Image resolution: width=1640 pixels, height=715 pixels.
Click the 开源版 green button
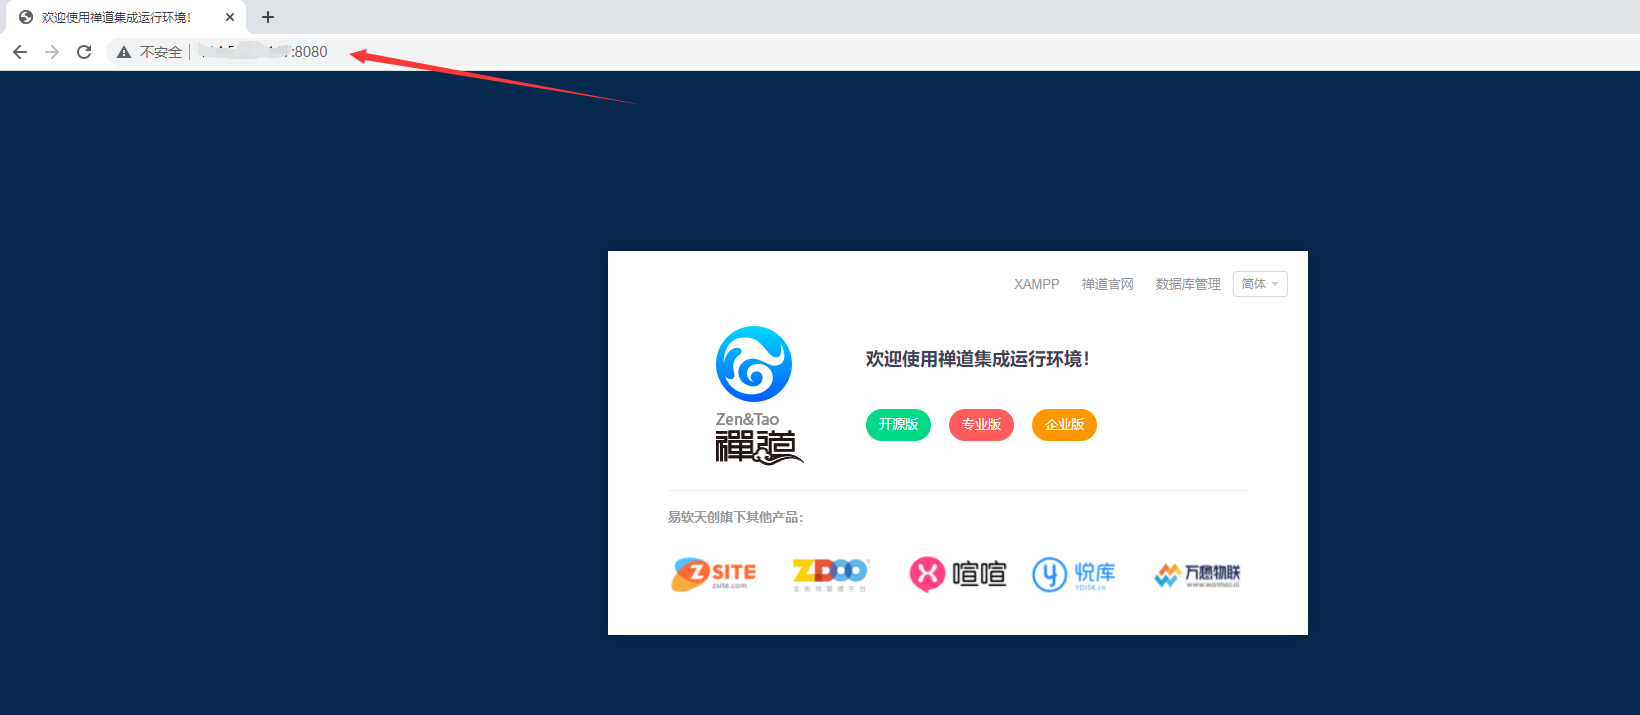[x=898, y=425]
